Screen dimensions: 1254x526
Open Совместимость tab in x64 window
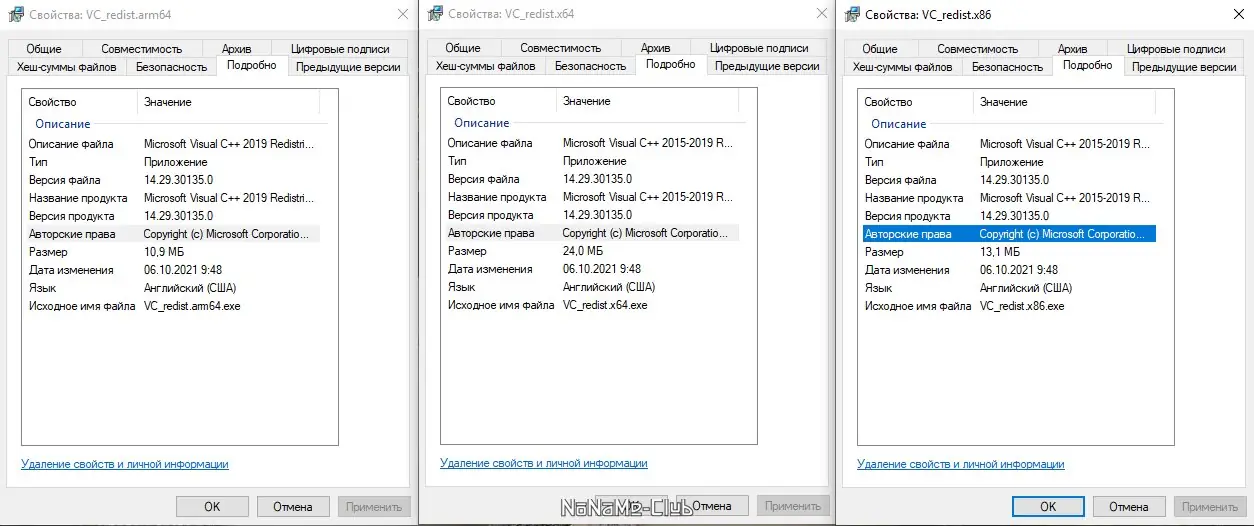point(560,47)
